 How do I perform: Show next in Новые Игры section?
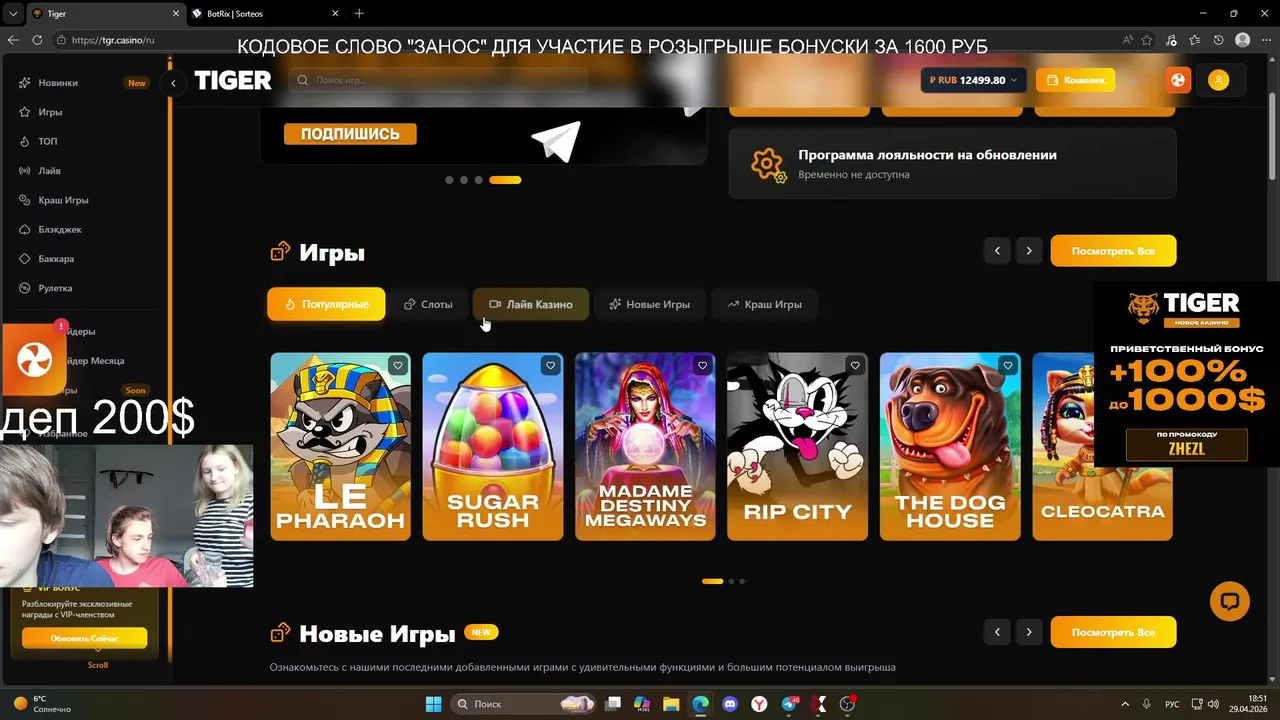click(x=1029, y=632)
